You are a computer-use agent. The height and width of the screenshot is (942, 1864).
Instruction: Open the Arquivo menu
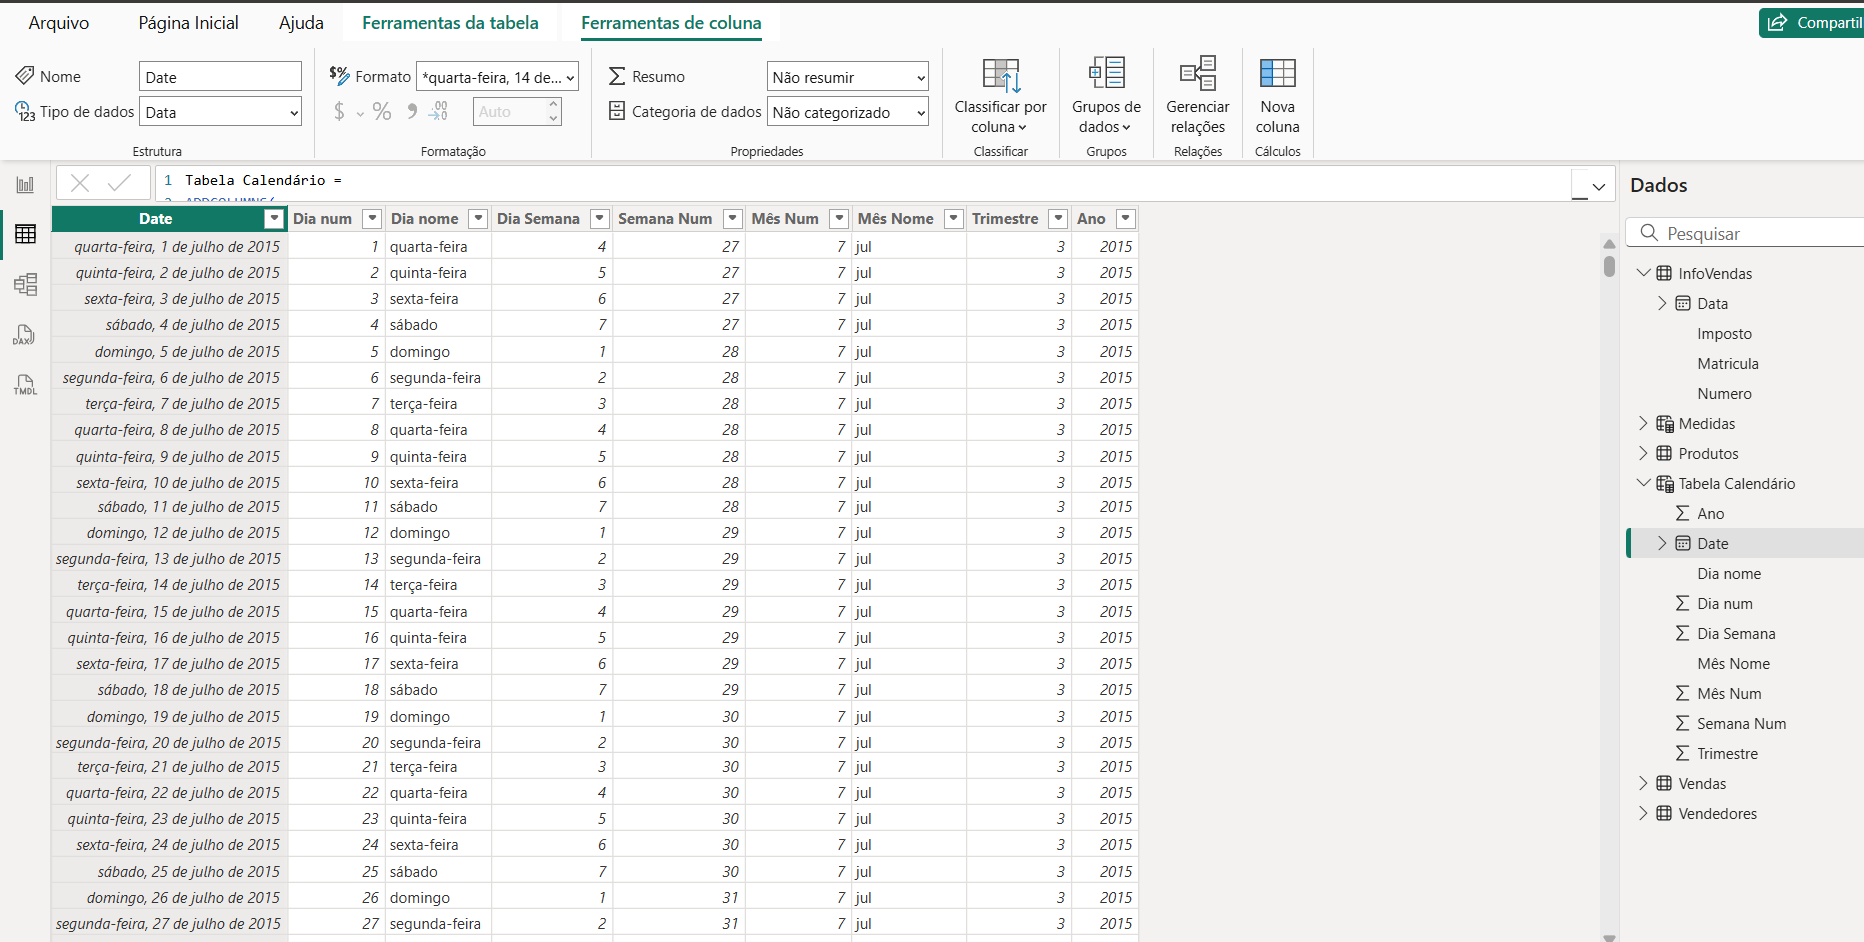(59, 23)
